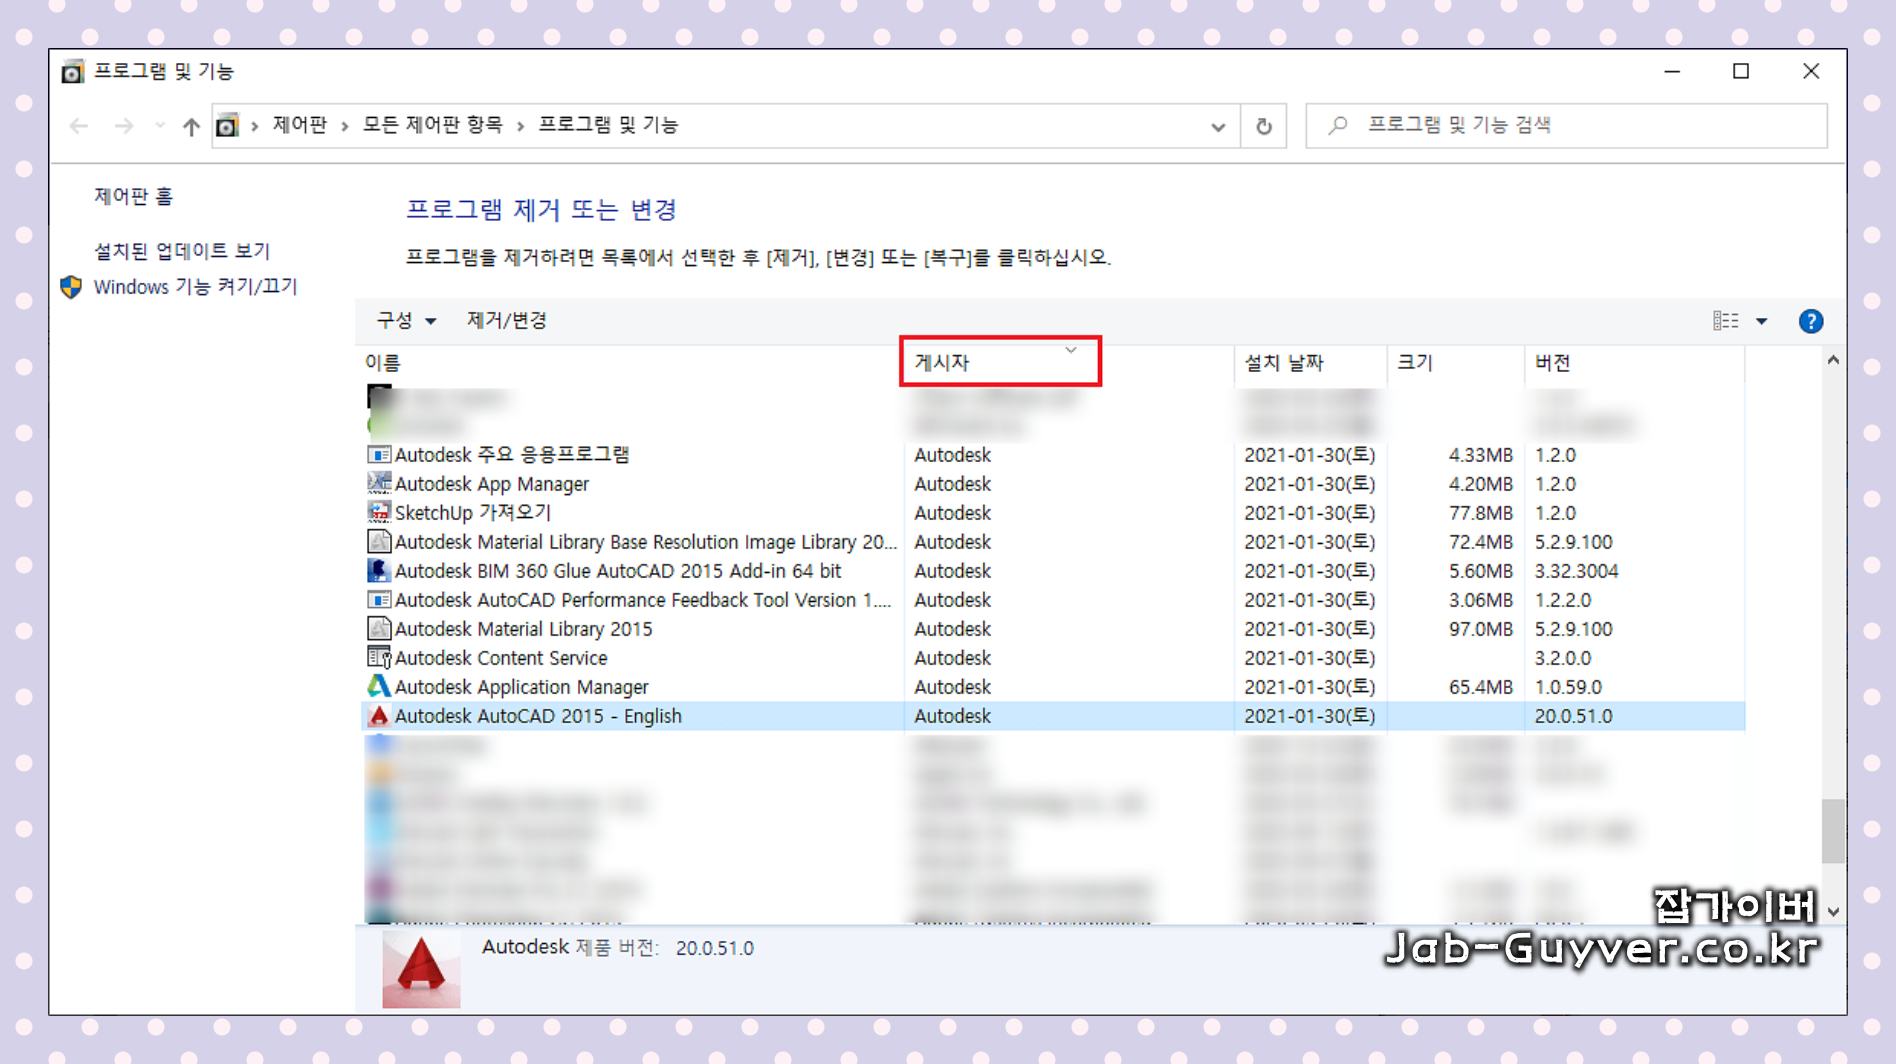Open help with the question mark icon
Screen dimensions: 1896x1064
point(1811,321)
